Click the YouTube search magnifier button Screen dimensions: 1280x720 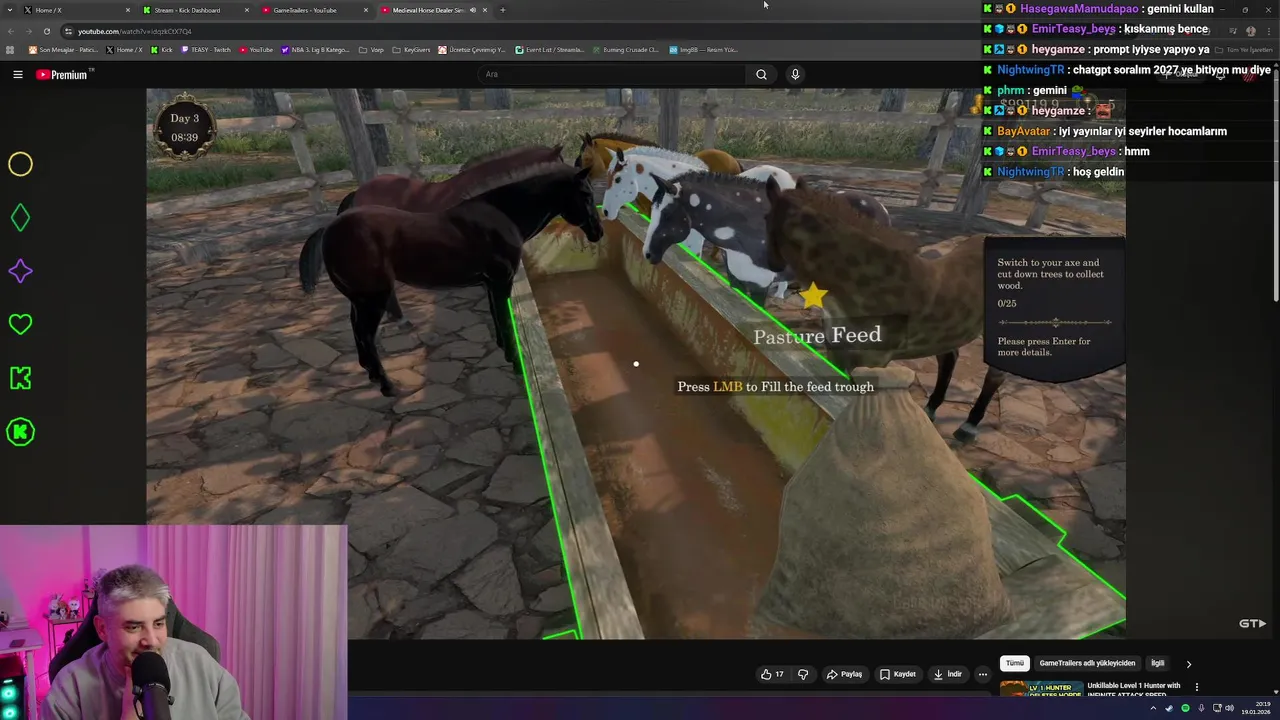coord(761,74)
